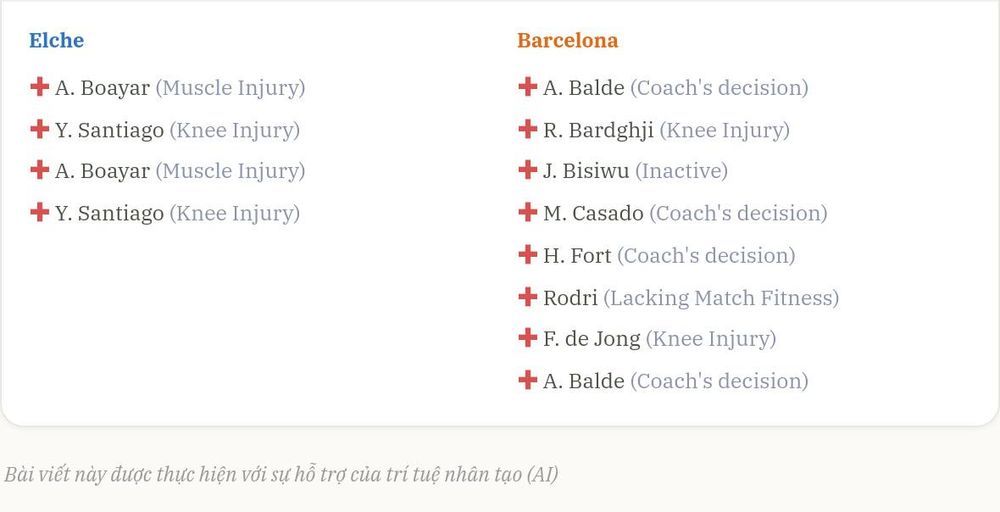Click the injury icon beside F. de Jong
The image size is (1000, 512).
point(527,337)
